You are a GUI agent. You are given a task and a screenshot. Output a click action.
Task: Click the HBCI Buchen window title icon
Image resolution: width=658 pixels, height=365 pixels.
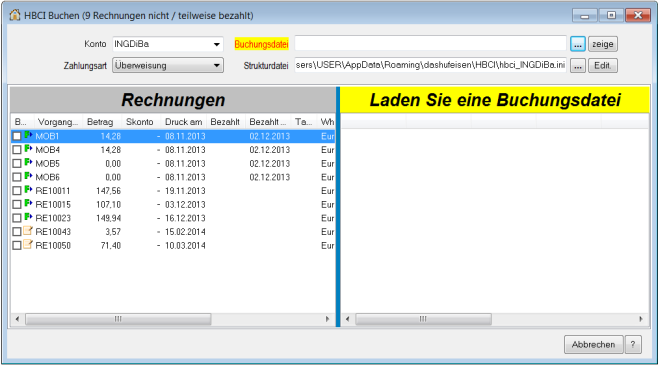click(15, 15)
